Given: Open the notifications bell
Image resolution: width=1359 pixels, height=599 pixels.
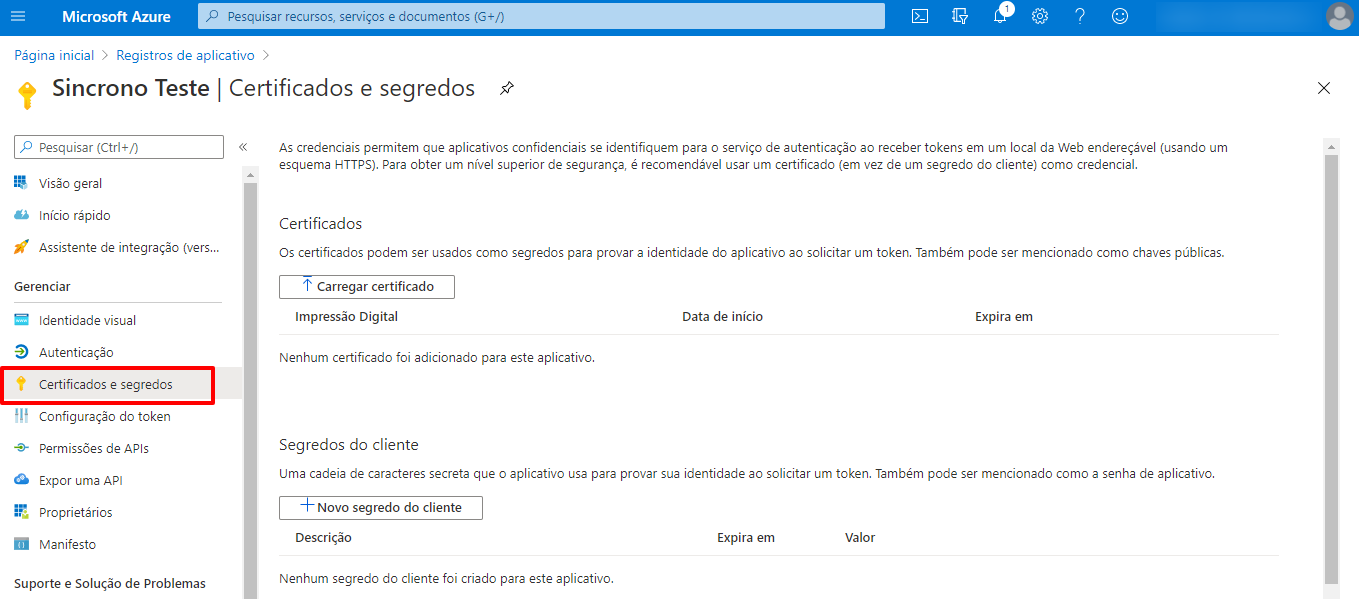Looking at the screenshot, I should click(1000, 16).
